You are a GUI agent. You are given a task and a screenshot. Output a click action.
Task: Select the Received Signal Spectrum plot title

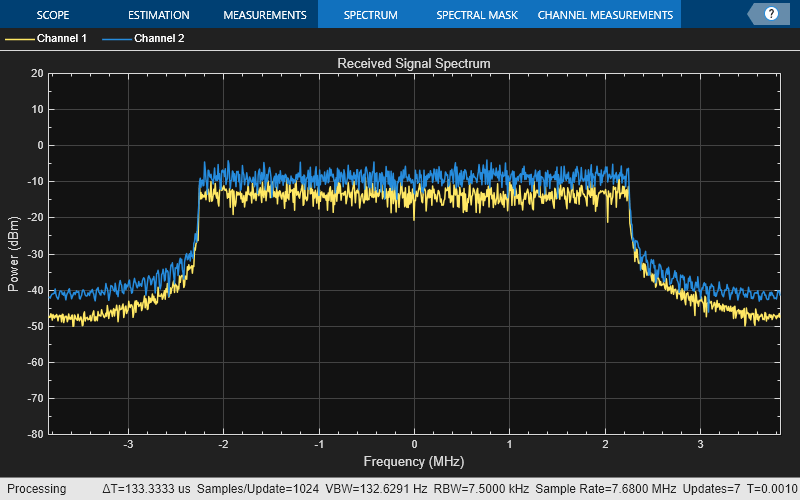point(413,64)
